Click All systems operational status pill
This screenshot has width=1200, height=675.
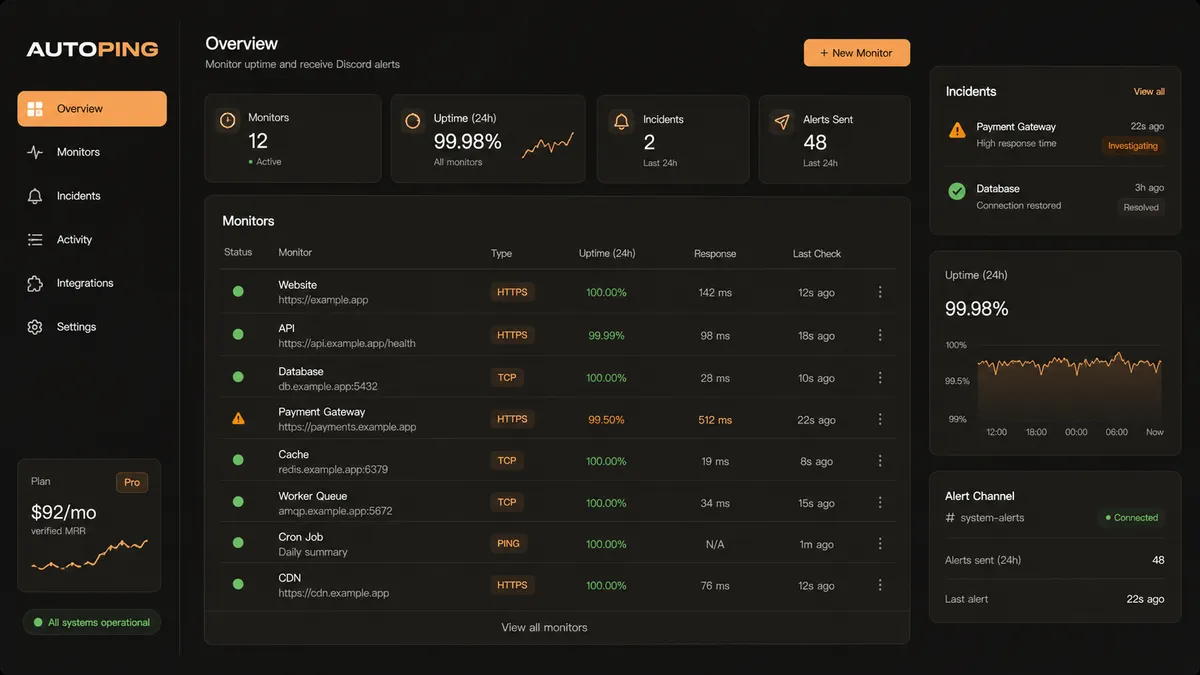92,622
